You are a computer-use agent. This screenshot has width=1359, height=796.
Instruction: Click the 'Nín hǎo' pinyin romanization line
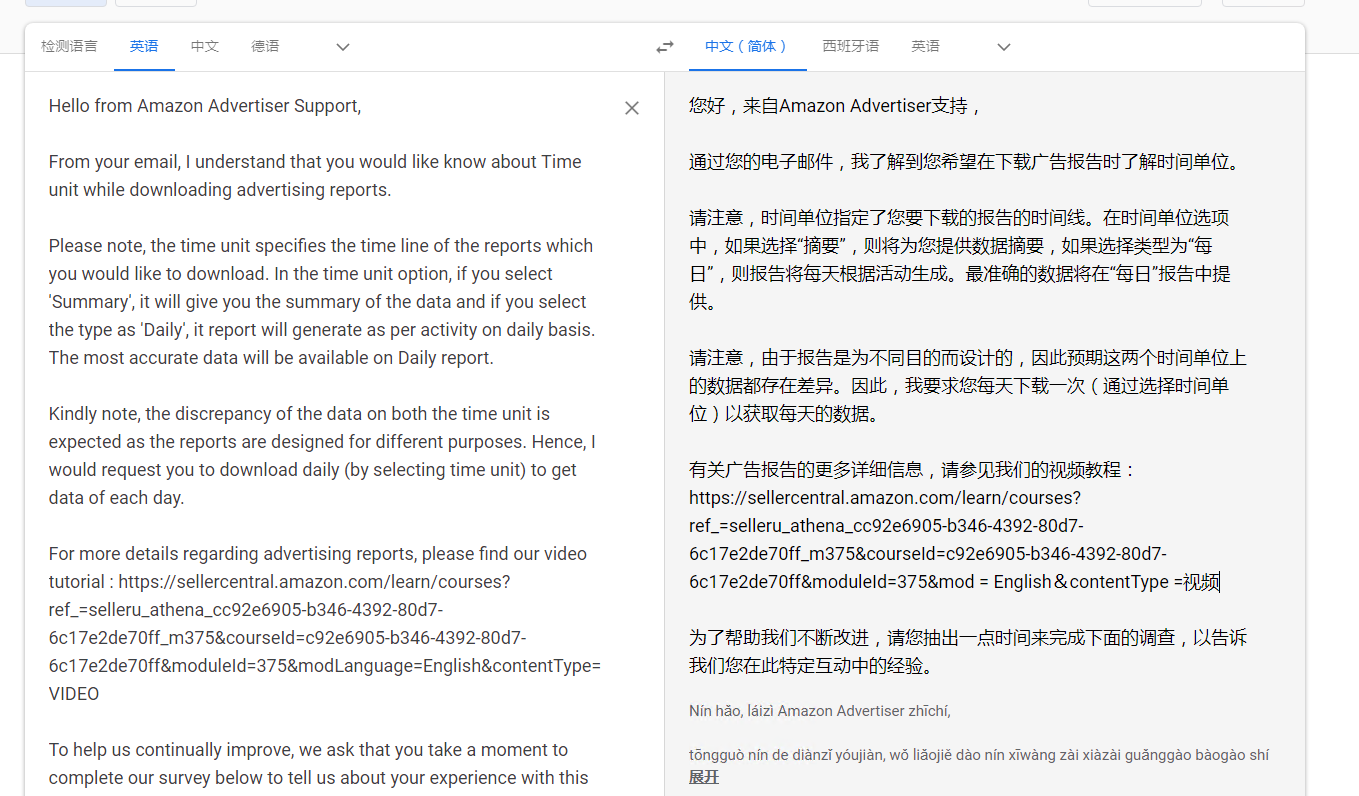coord(819,711)
